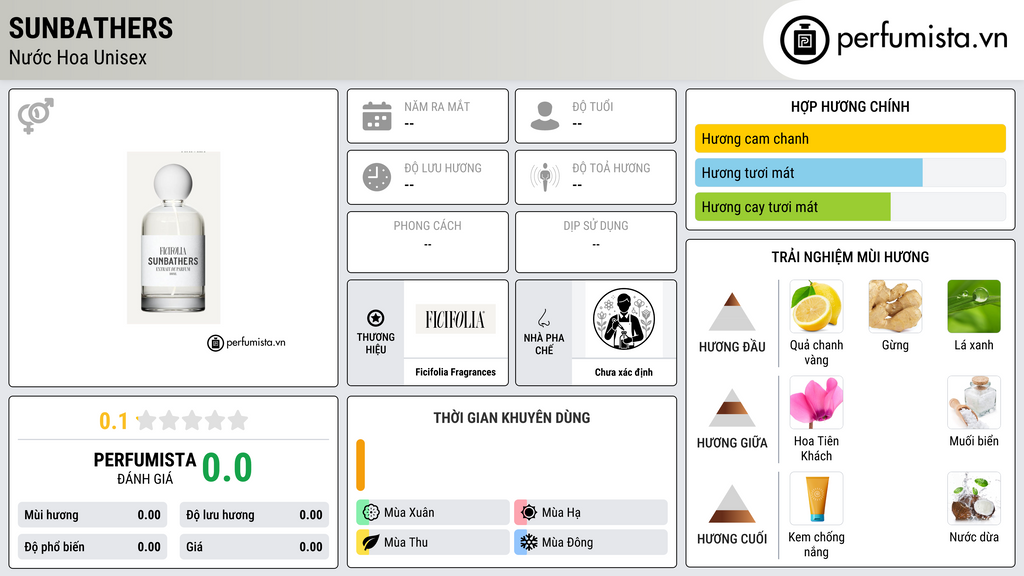
Task: Click the perfumer illustration icon
Action: [624, 319]
